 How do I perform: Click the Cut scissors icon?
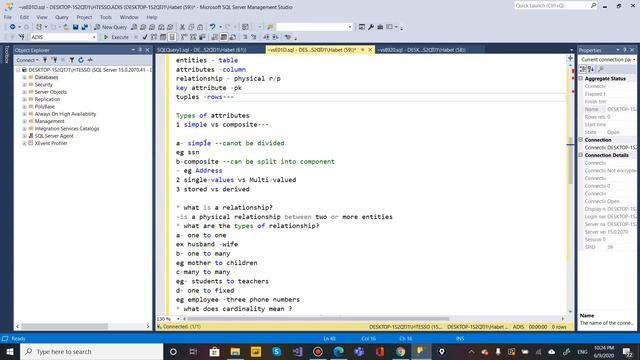pos(182,27)
